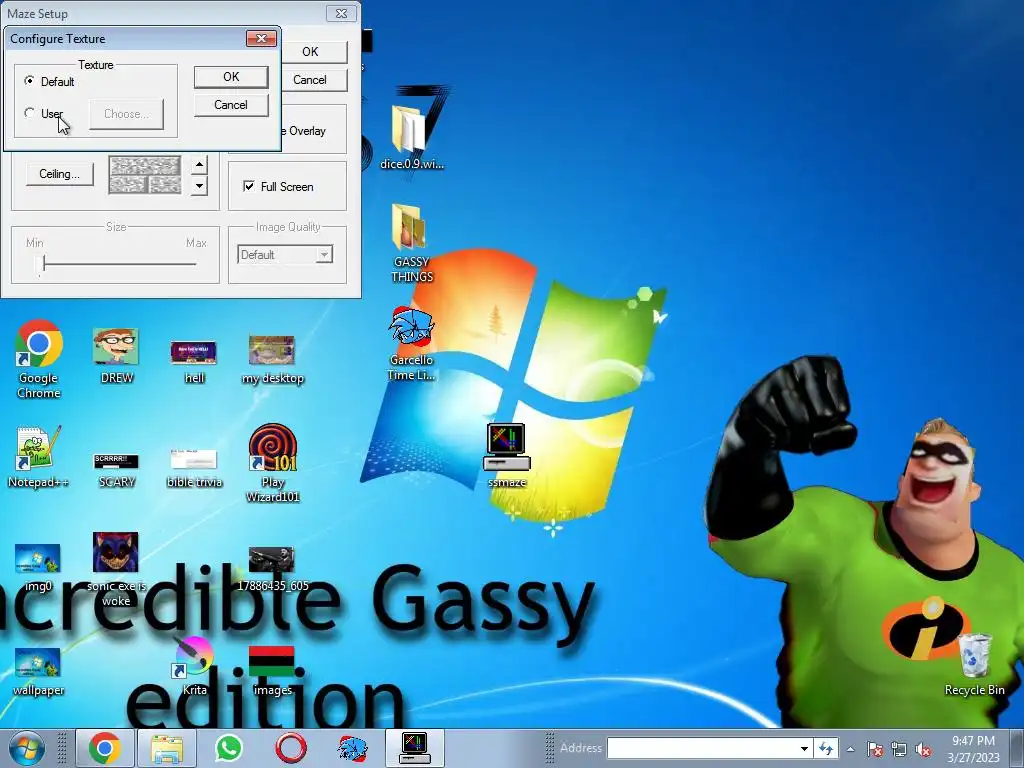Select the User texture radio button
The height and width of the screenshot is (768, 1024).
click(x=29, y=113)
